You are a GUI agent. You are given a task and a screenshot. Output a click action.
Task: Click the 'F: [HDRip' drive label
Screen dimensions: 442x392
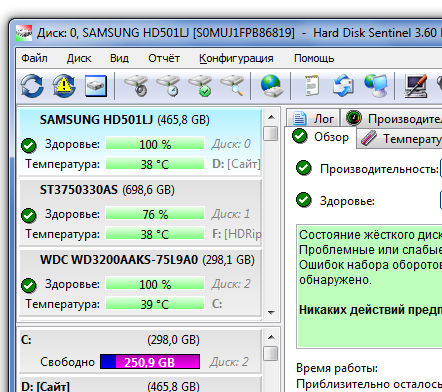pos(237,234)
